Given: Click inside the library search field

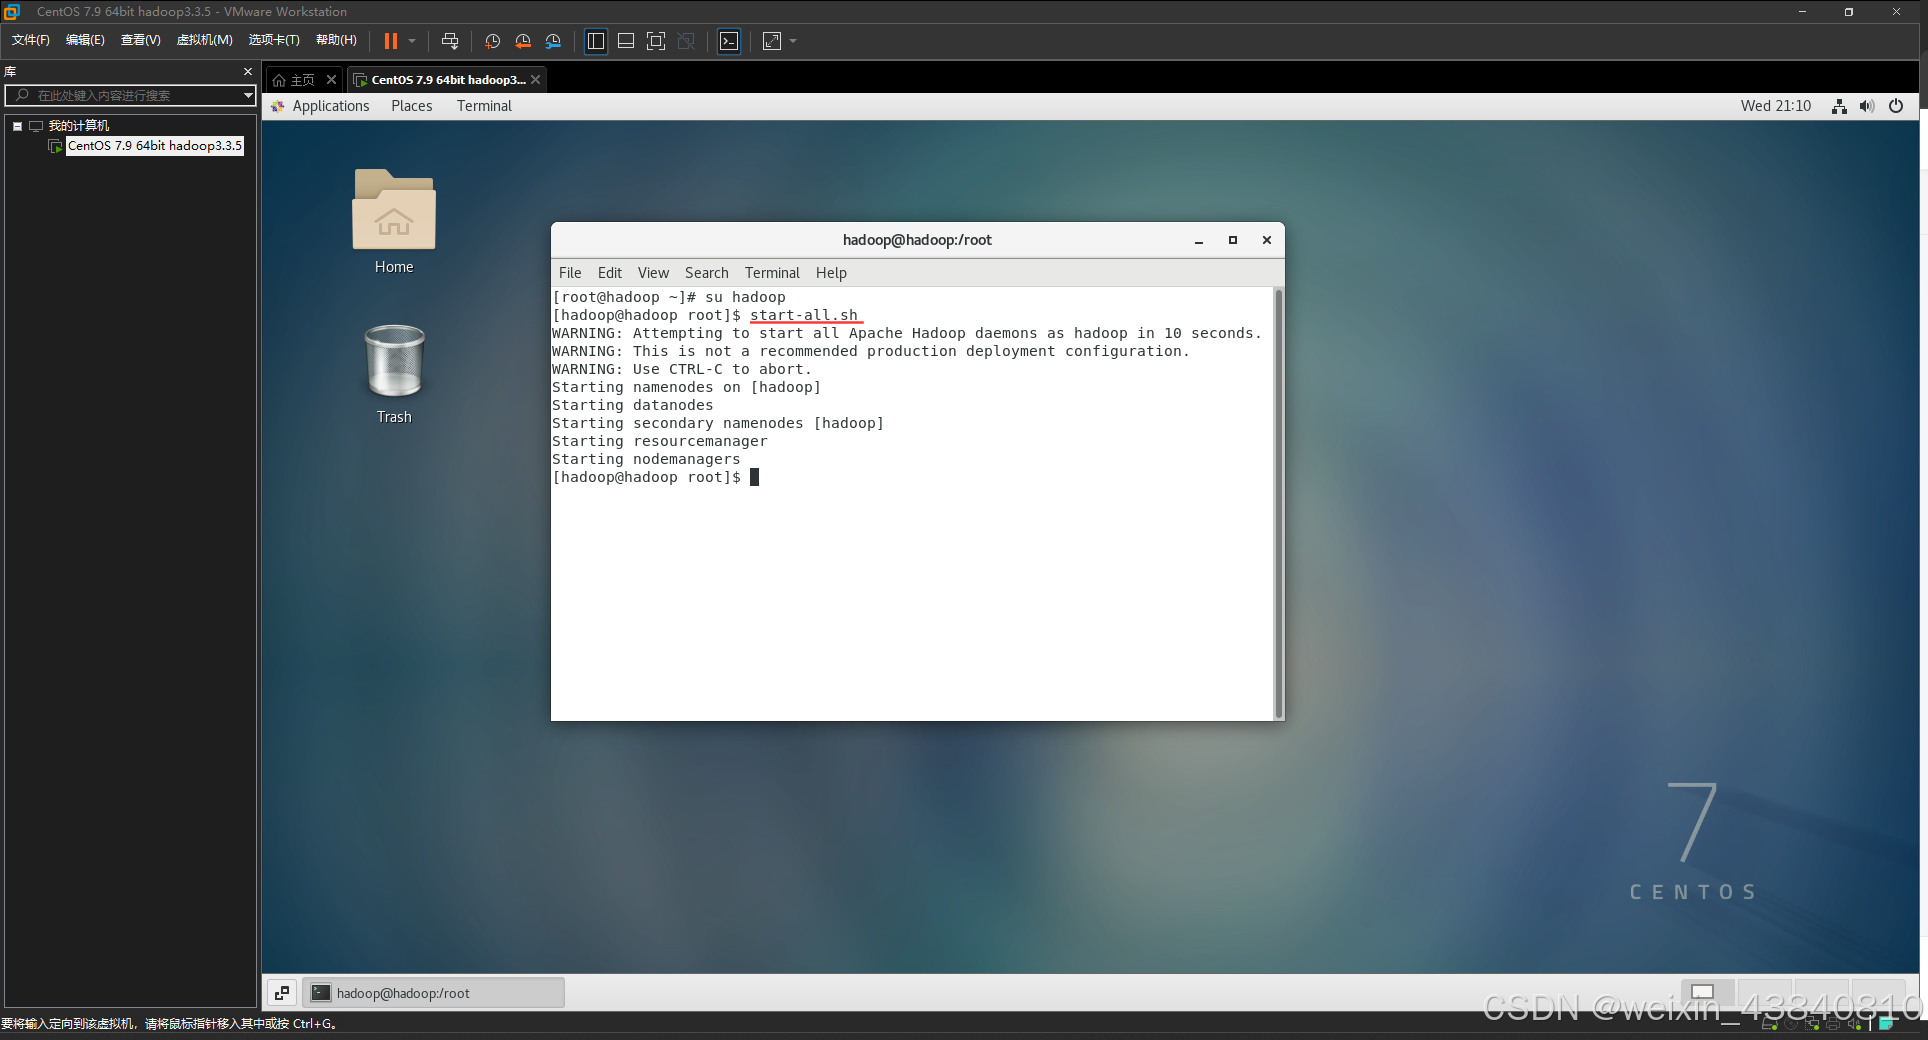Looking at the screenshot, I should click(130, 95).
